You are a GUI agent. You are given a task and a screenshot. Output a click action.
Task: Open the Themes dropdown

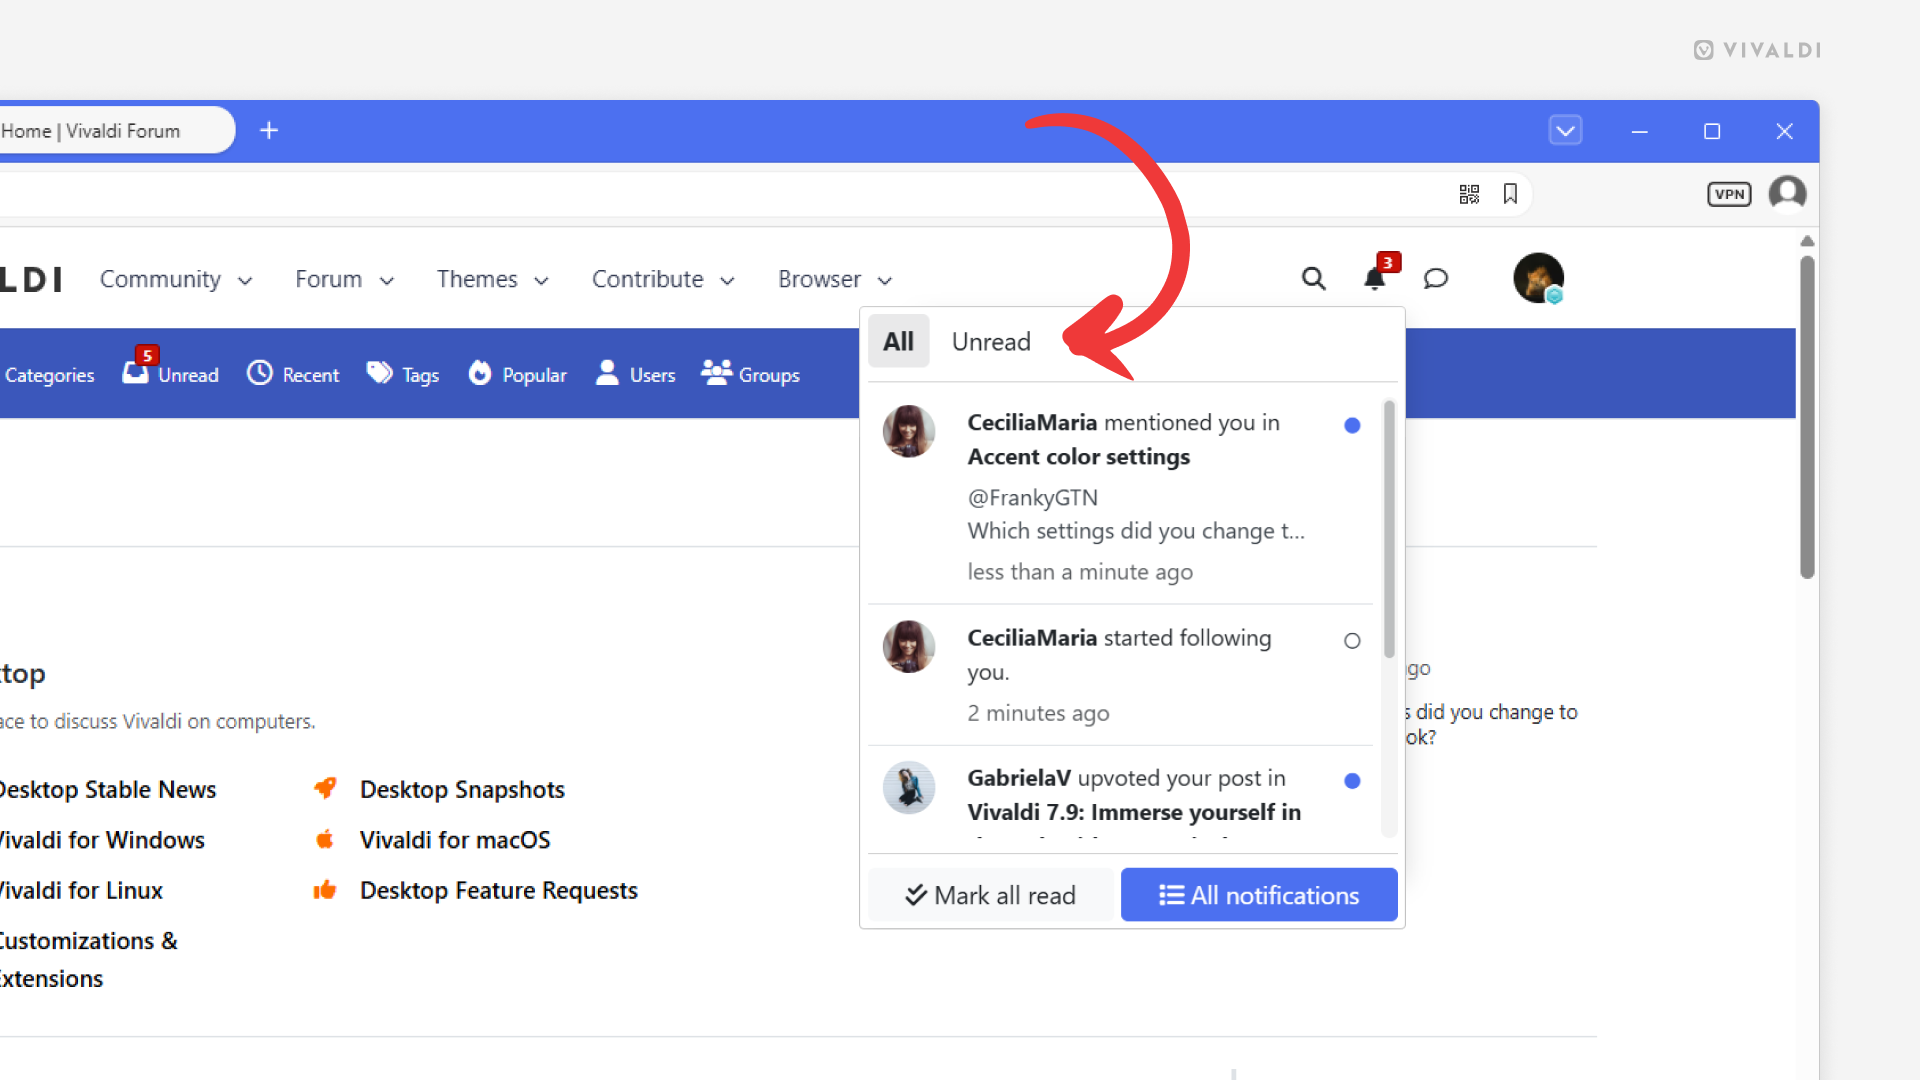(x=493, y=279)
